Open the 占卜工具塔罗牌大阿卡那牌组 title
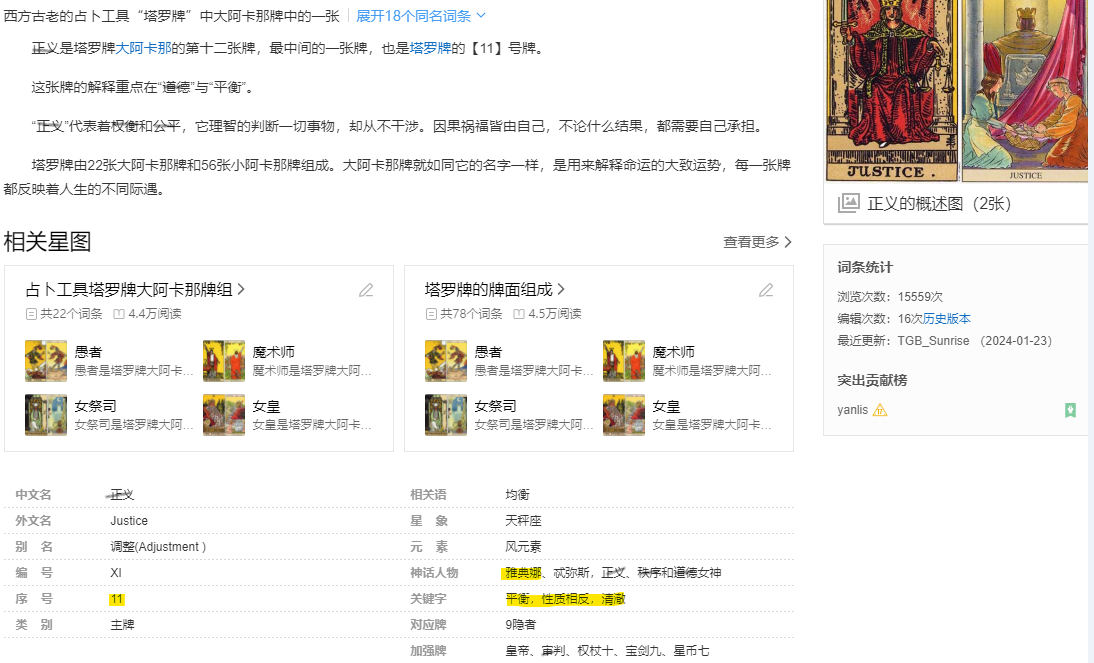 (129, 290)
